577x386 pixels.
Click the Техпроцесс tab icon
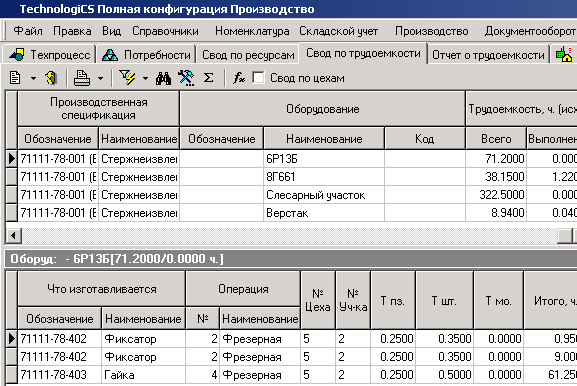coord(17,55)
